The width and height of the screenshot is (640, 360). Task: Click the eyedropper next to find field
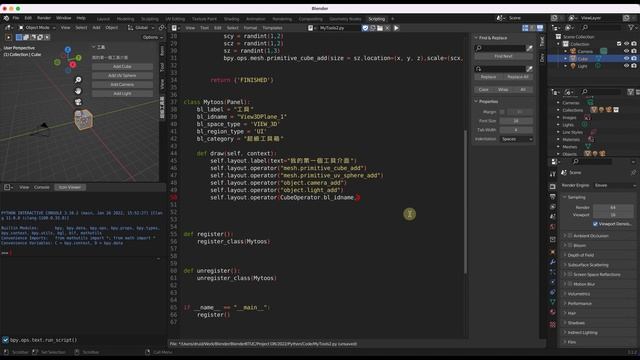point(529,48)
